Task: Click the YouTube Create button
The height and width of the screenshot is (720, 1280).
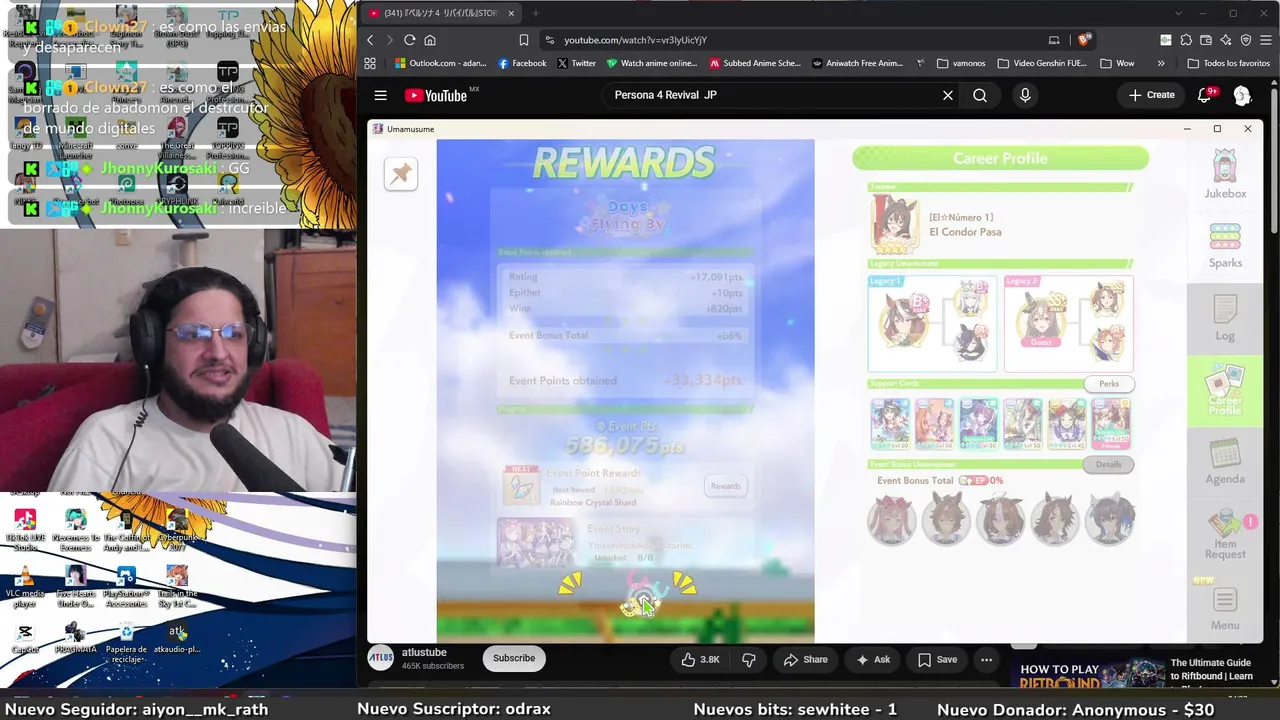Action: point(1151,95)
